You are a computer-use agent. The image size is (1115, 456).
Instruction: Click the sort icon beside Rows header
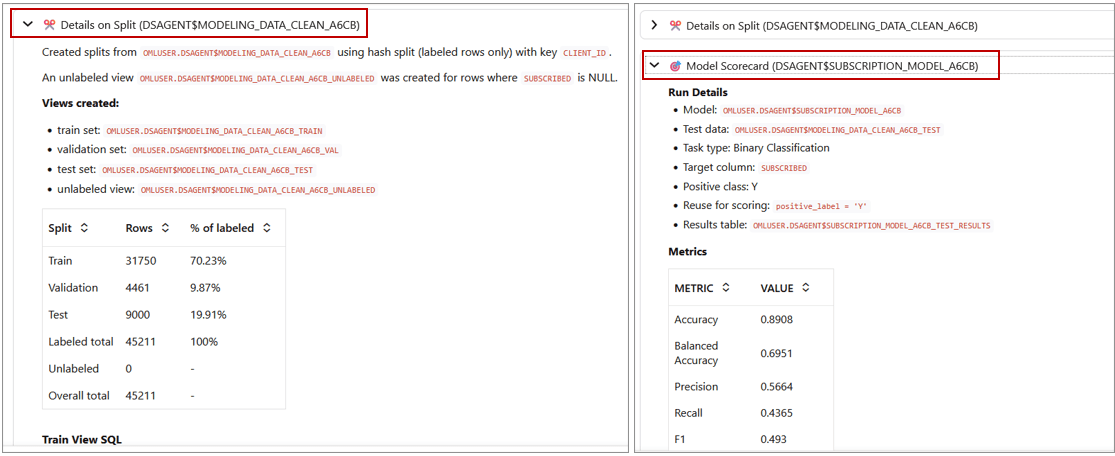click(x=165, y=228)
